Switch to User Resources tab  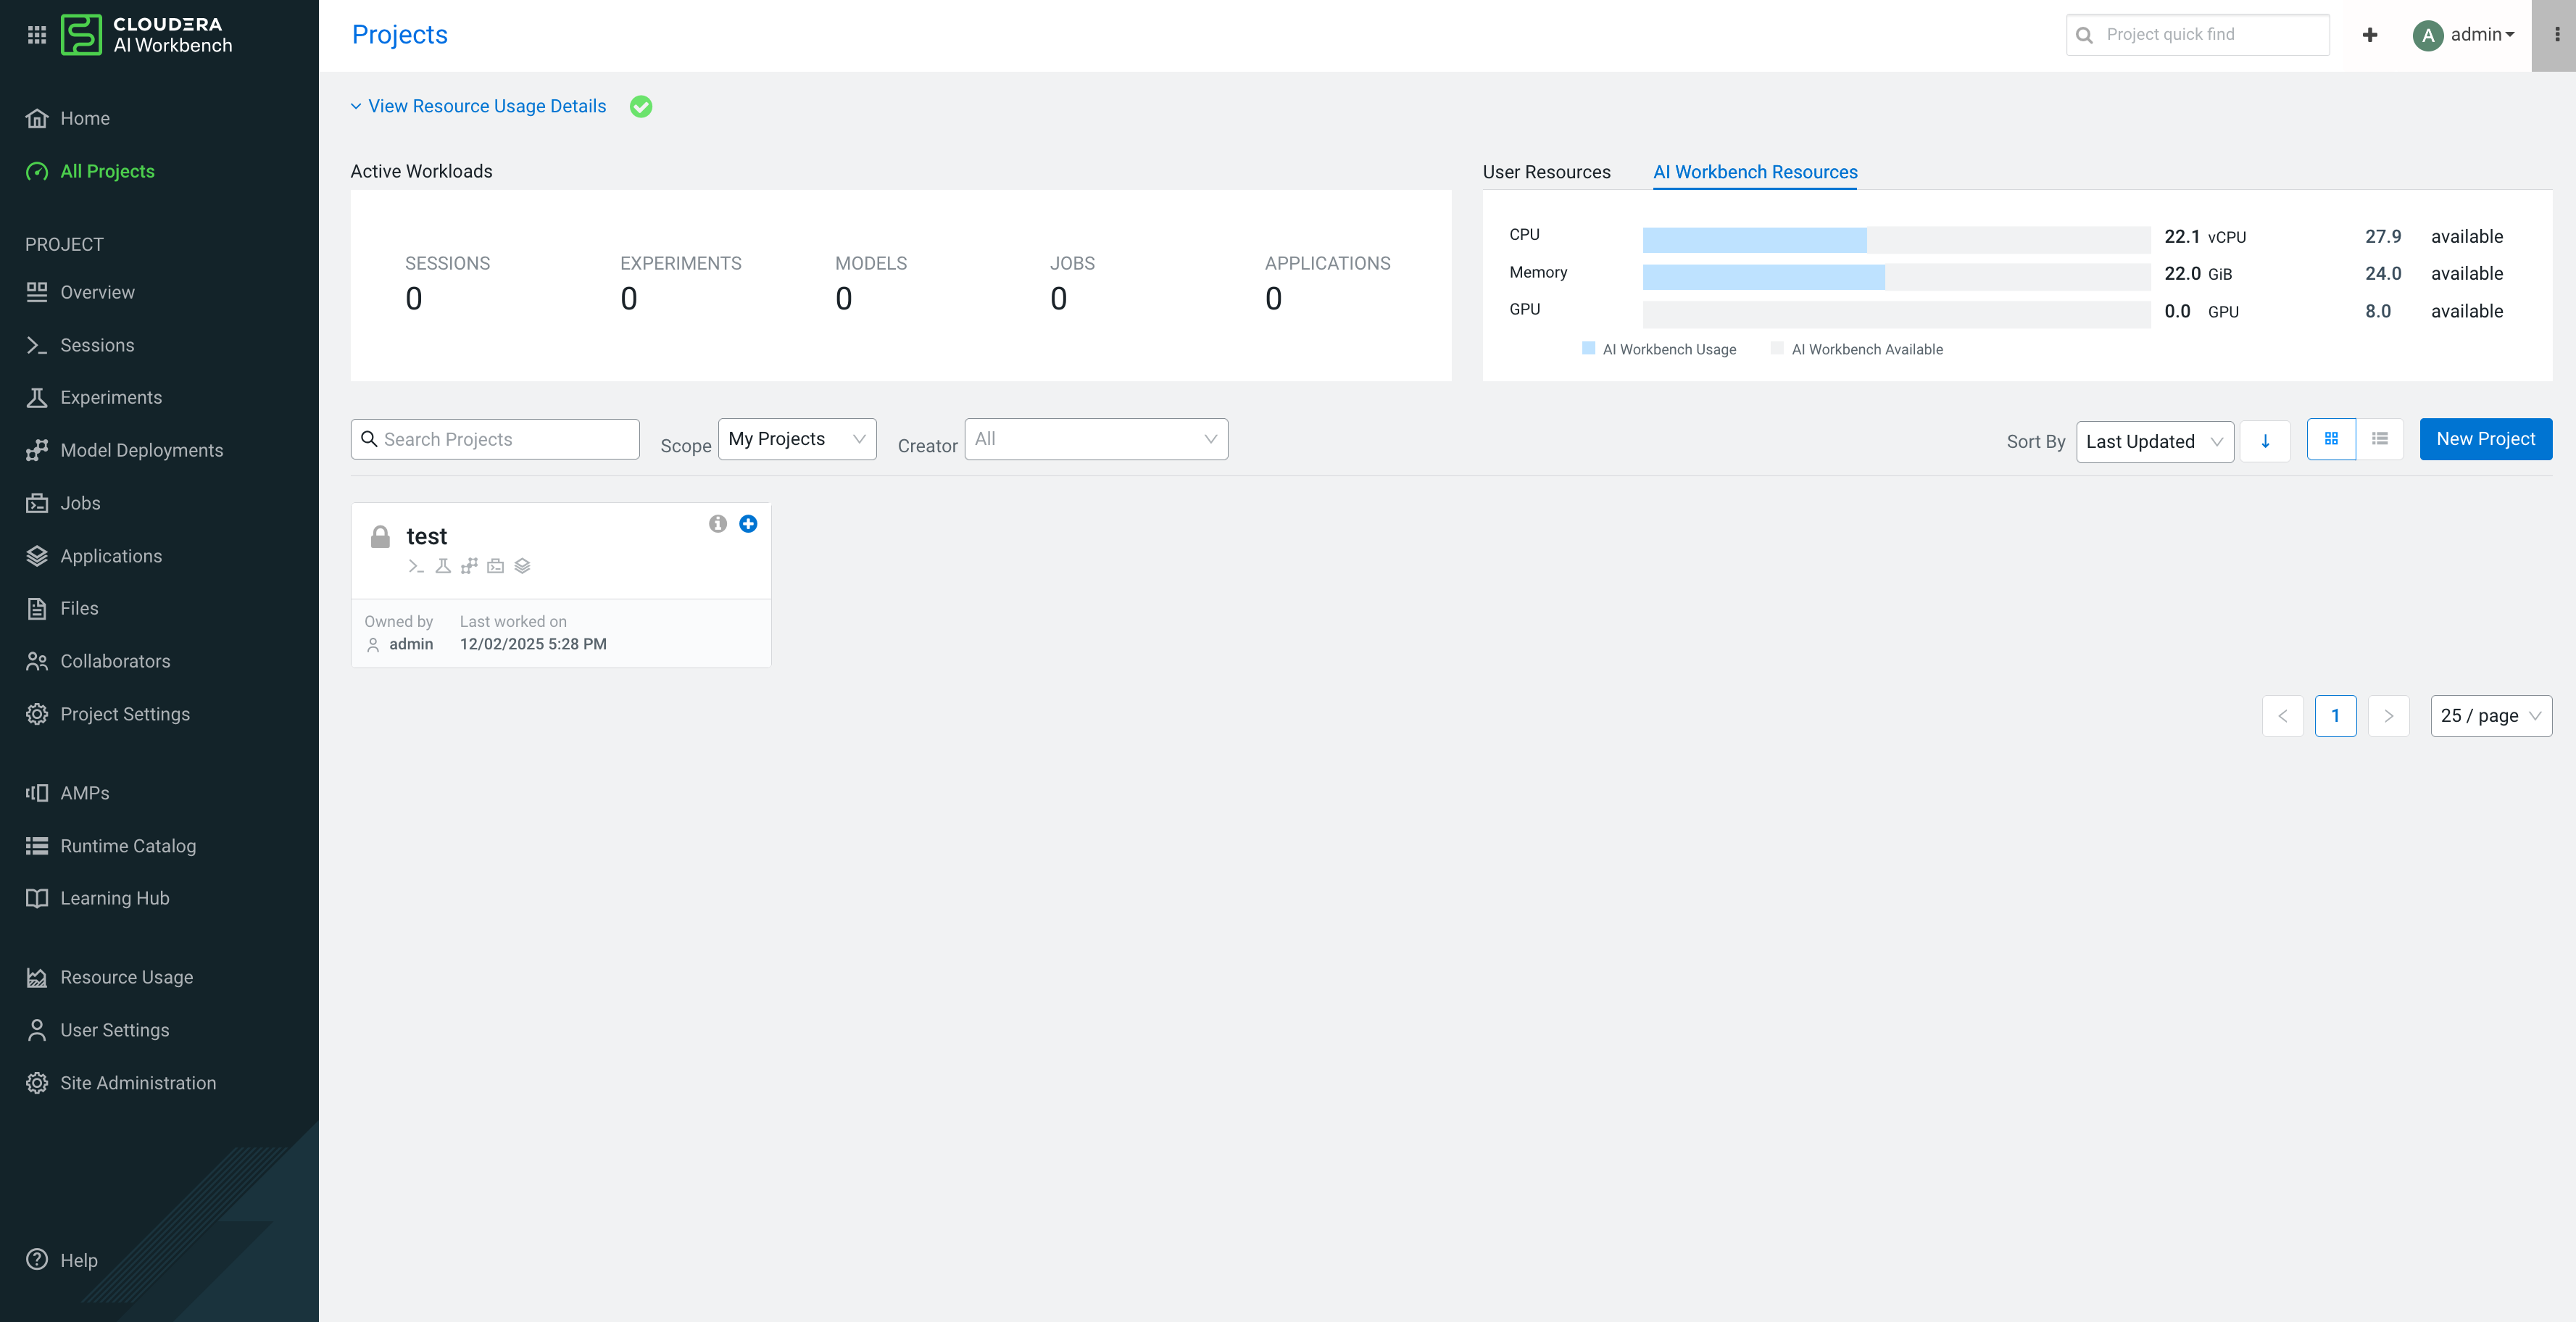point(1546,172)
